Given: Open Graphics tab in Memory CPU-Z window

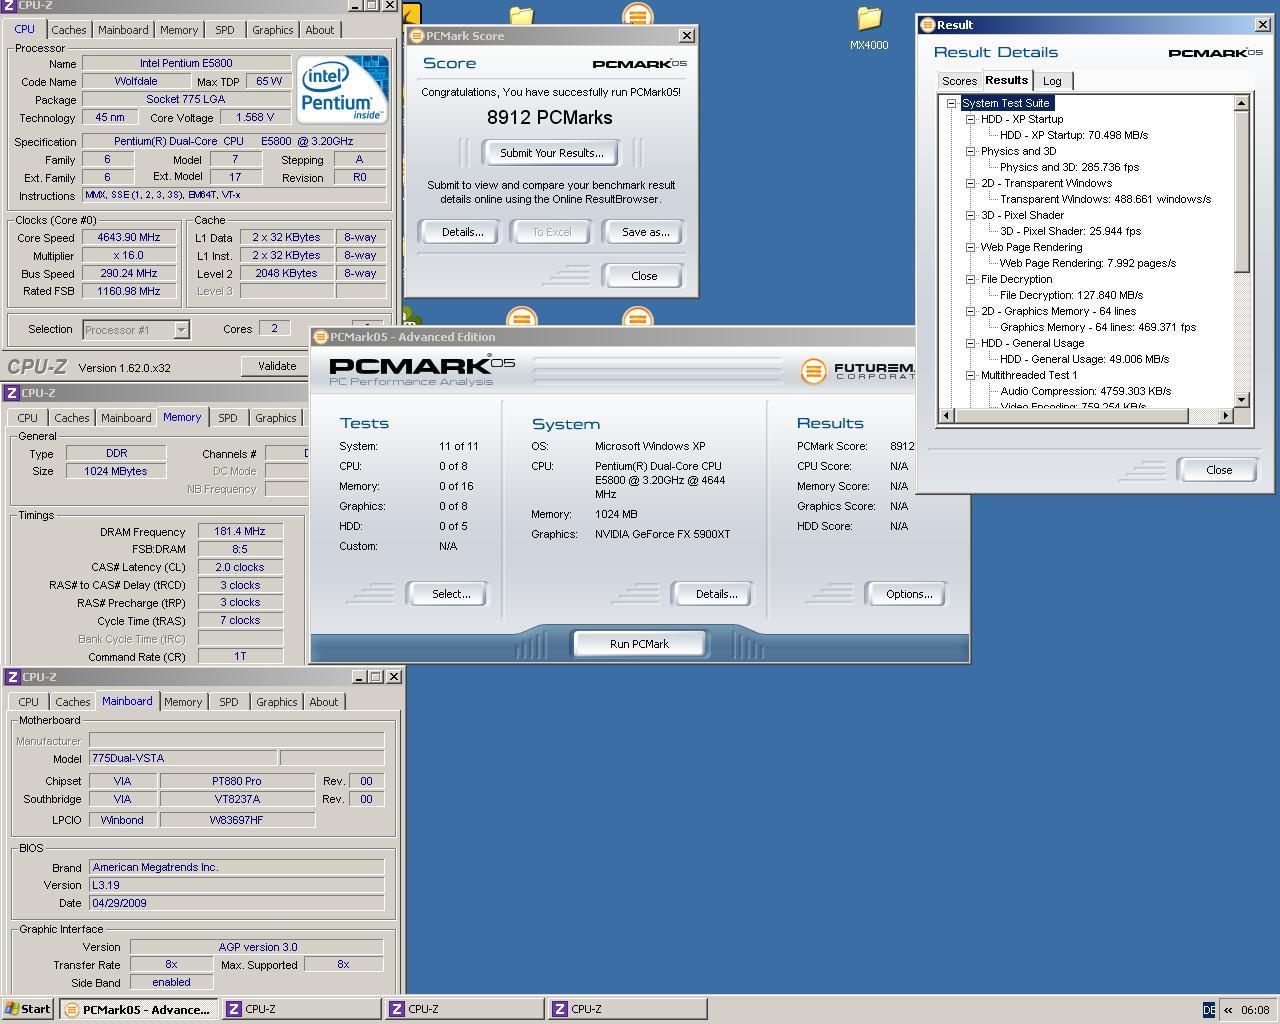Looking at the screenshot, I should click(x=276, y=418).
